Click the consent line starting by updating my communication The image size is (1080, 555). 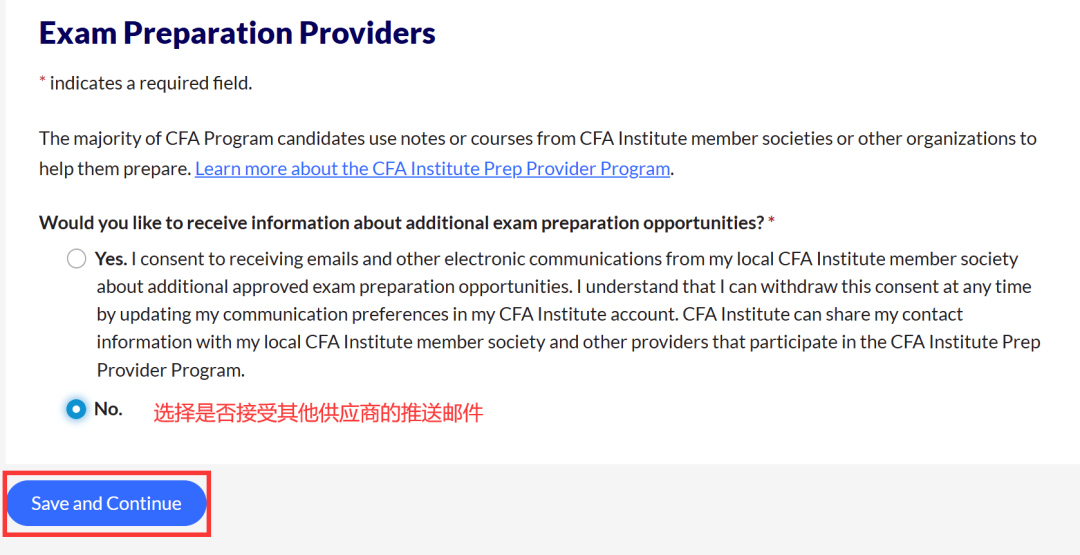(x=530, y=314)
